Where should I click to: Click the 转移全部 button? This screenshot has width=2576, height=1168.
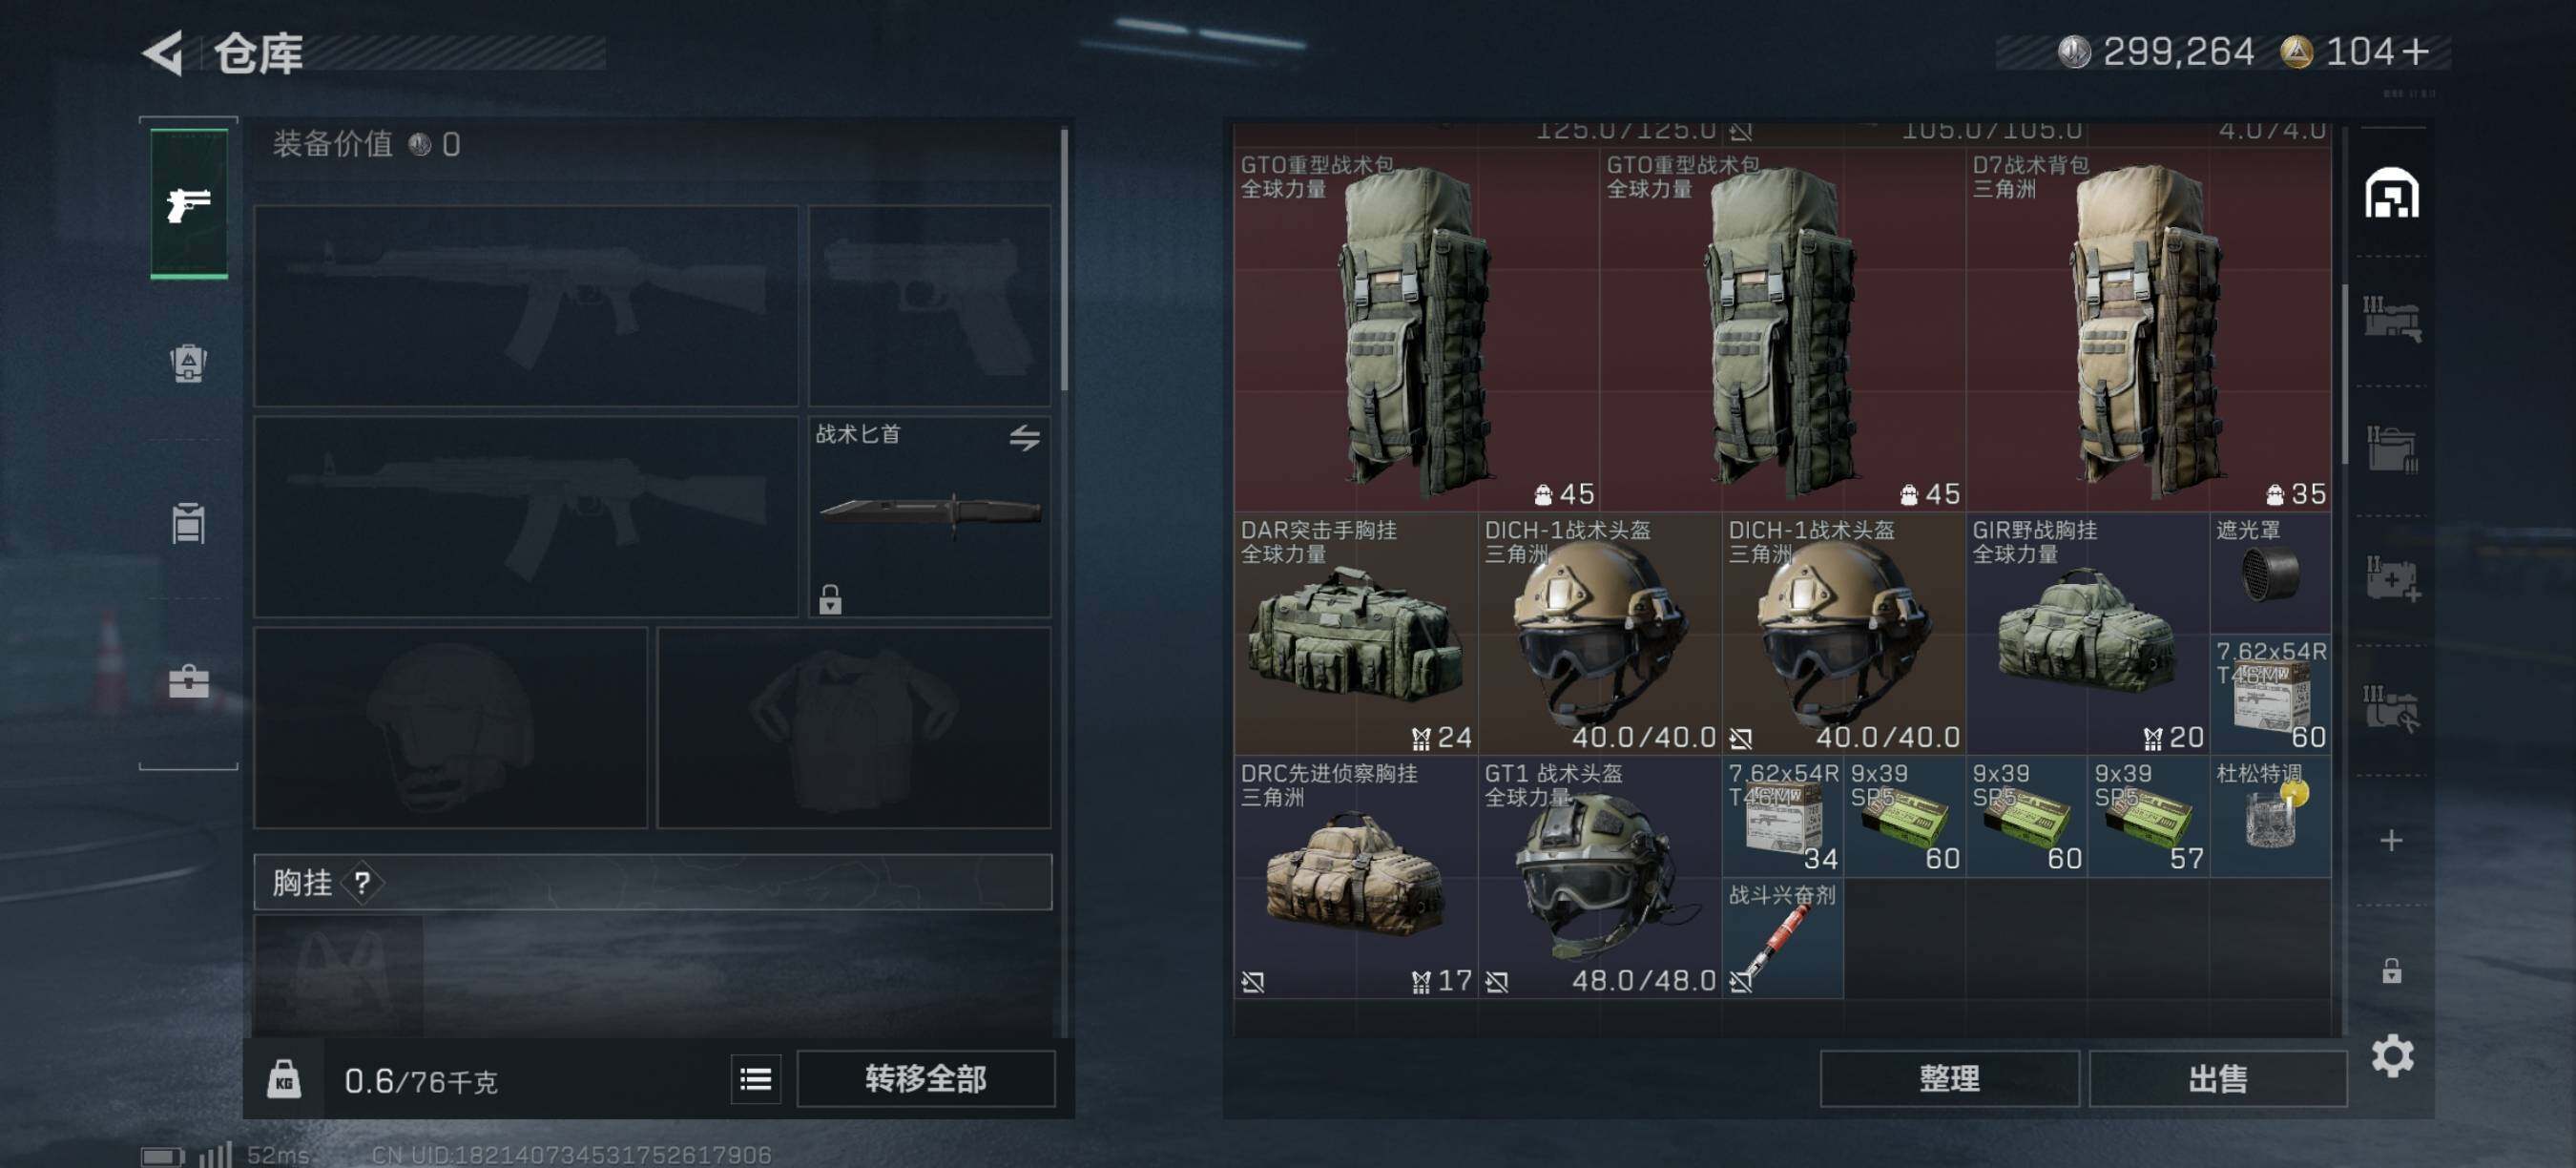coord(925,1079)
